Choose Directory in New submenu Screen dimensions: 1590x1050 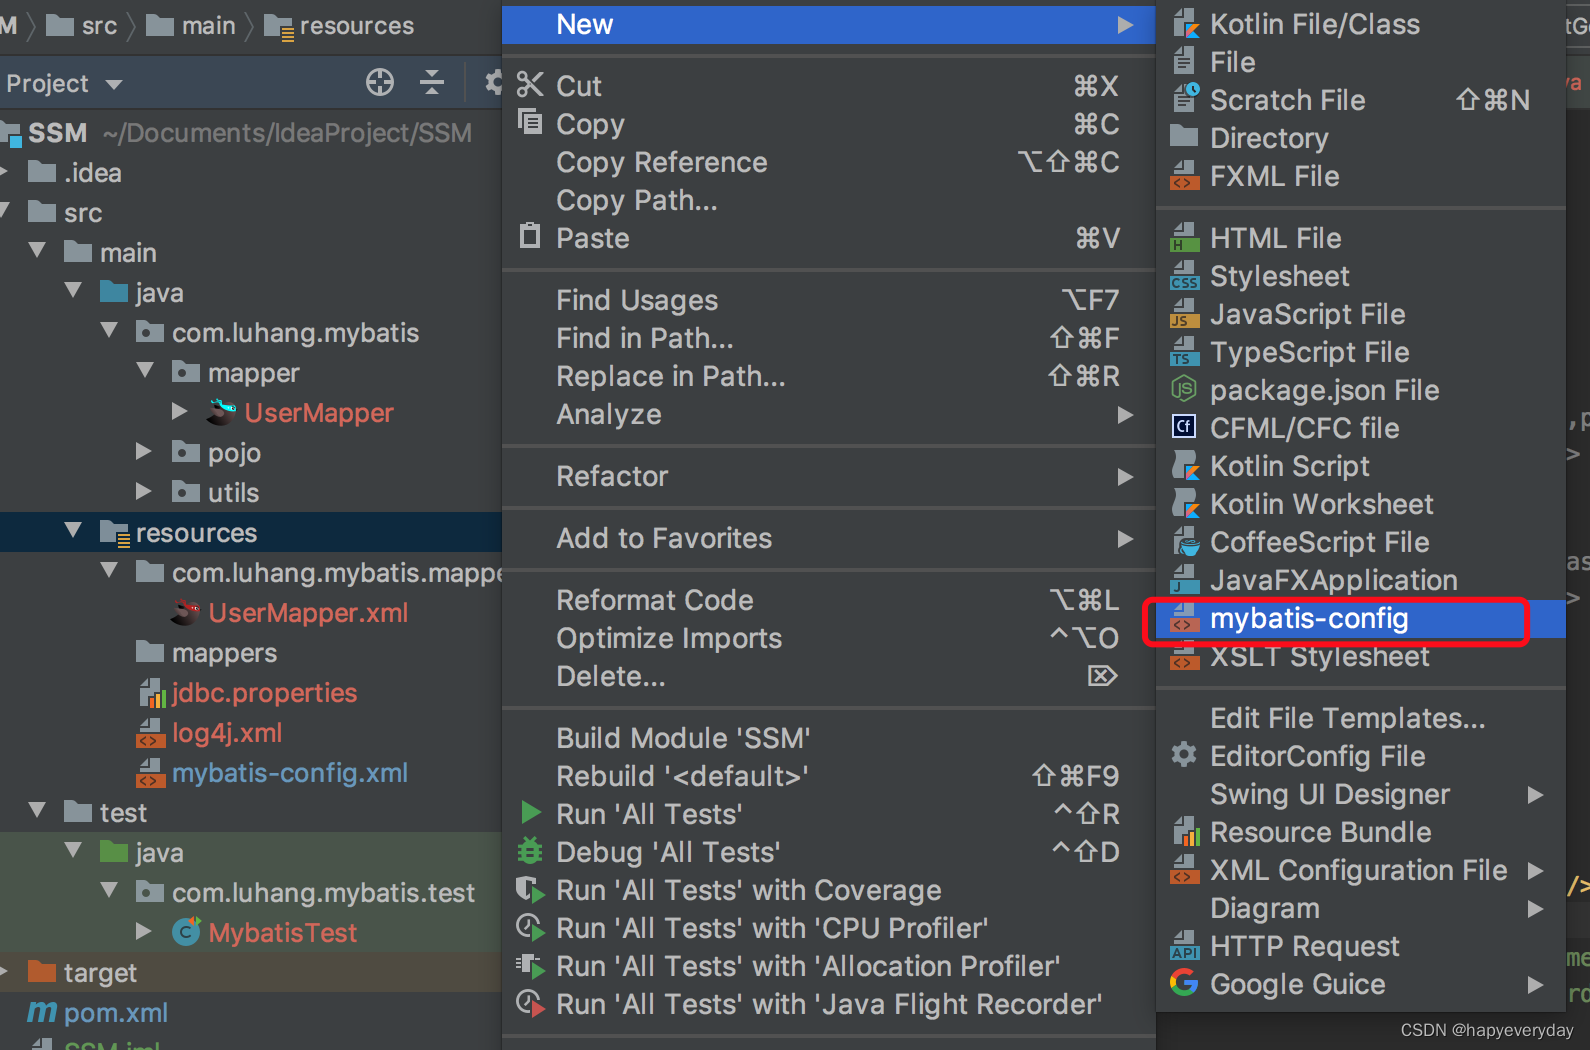tap(1360, 138)
